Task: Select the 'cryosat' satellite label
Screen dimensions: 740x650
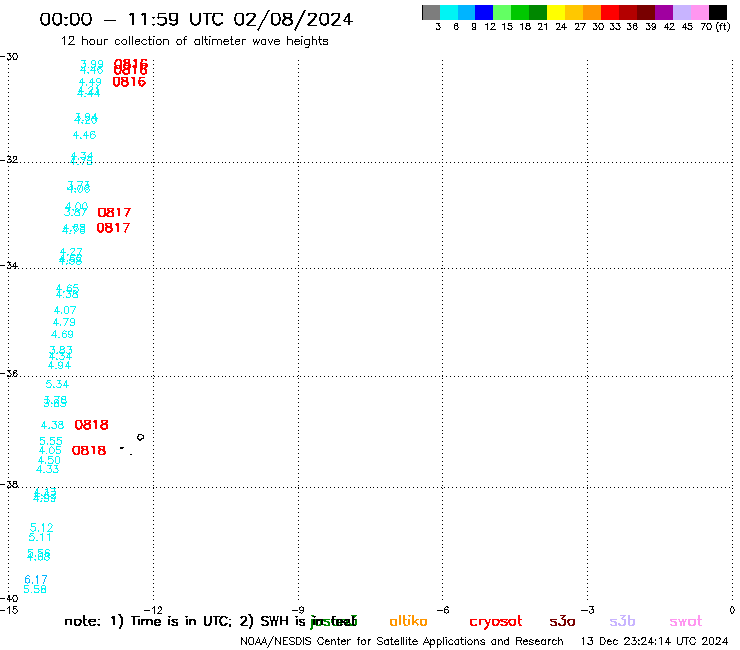Action: [496, 621]
